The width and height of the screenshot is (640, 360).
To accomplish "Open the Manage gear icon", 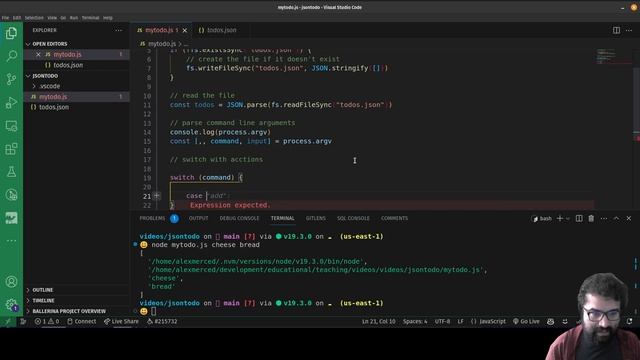I will point(11,304).
